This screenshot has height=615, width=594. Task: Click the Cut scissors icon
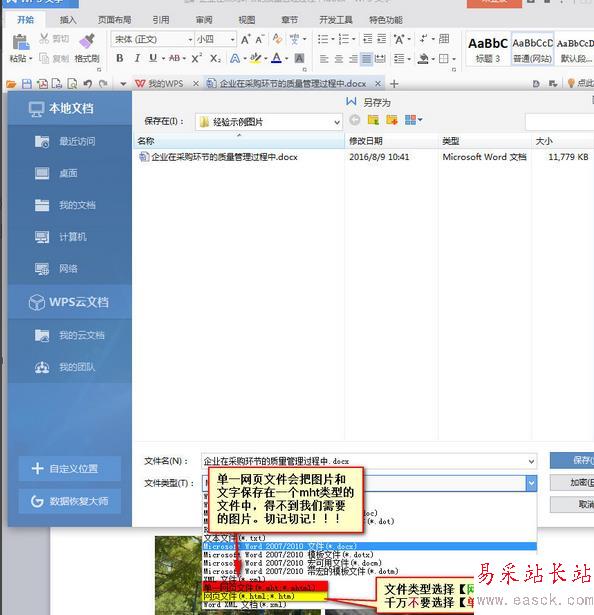(44, 38)
